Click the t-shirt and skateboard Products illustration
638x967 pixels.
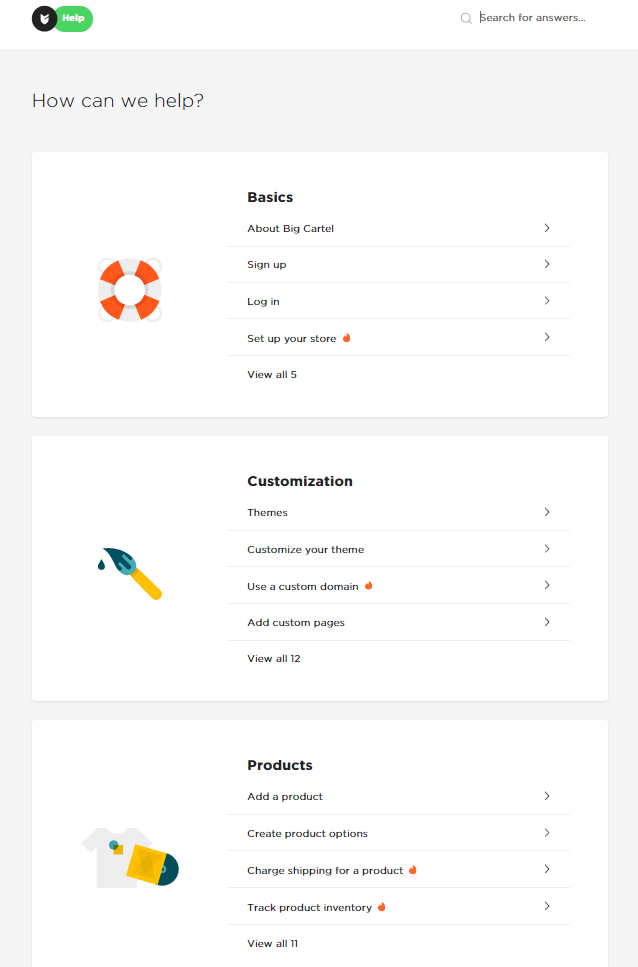[130, 857]
